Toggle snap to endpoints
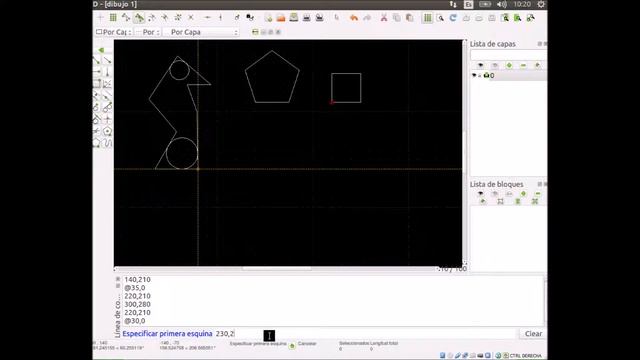This screenshot has height=360, width=640. 126,18
